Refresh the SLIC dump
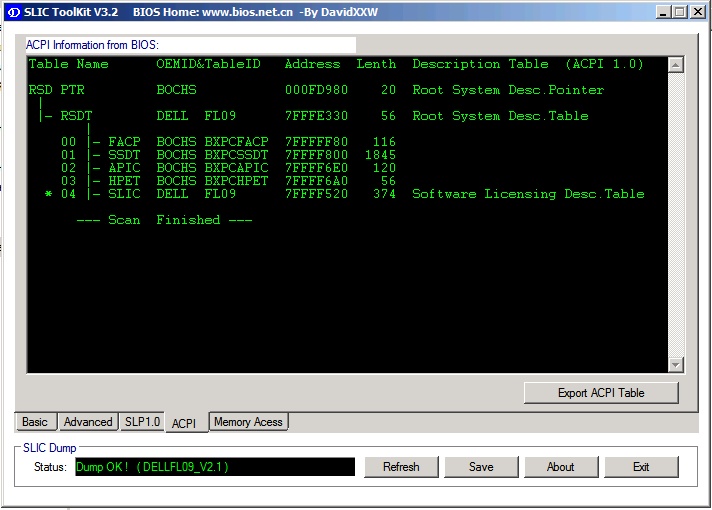712x510 pixels. 401,467
